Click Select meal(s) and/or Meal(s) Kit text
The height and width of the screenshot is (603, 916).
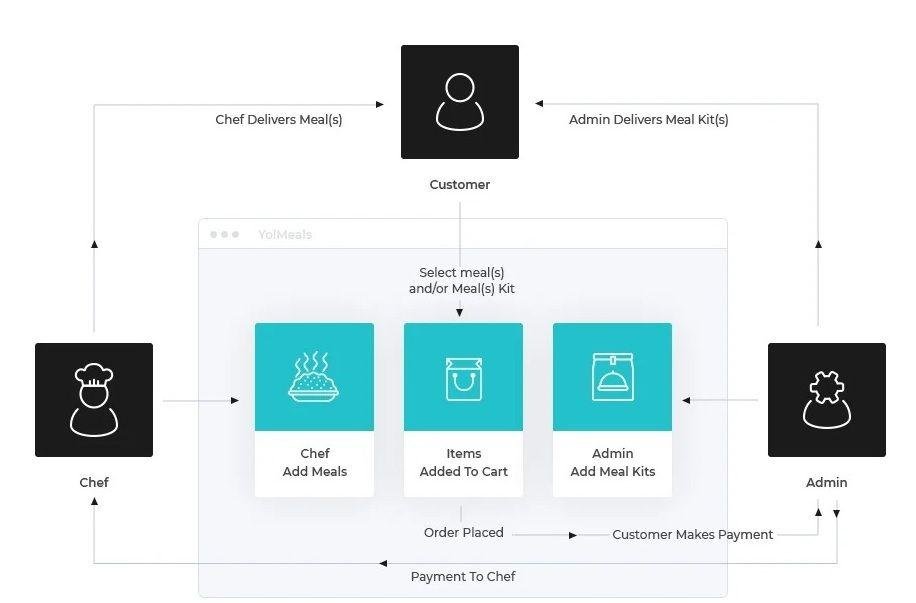461,280
